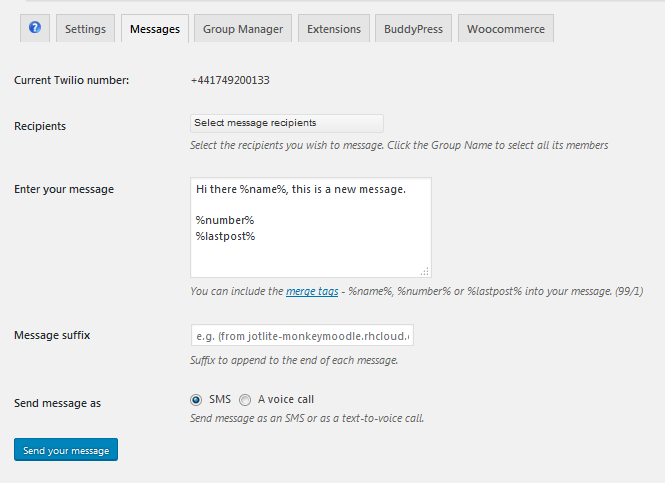Focus the Message suffix input field

click(x=302, y=335)
